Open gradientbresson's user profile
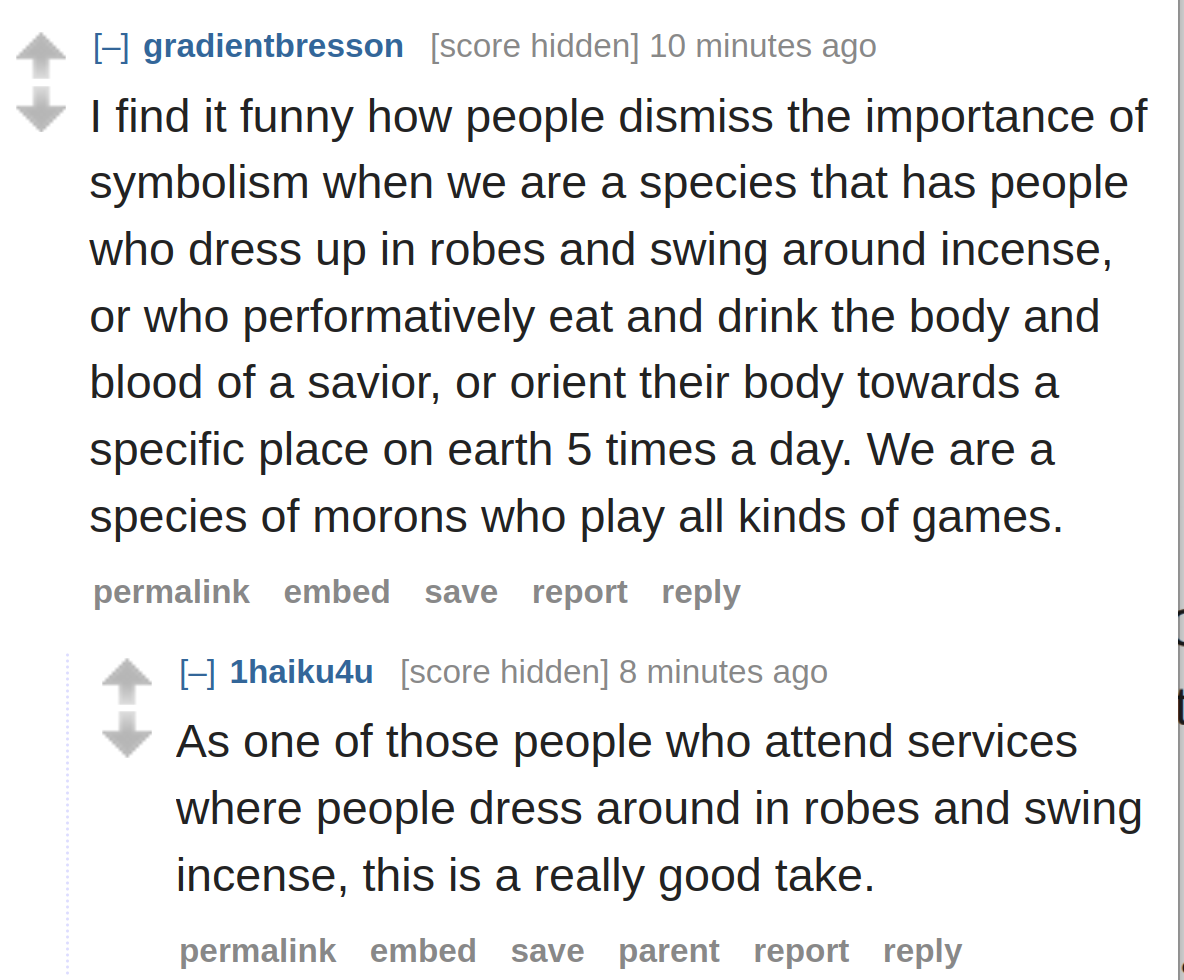This screenshot has width=1184, height=980. [x=273, y=46]
